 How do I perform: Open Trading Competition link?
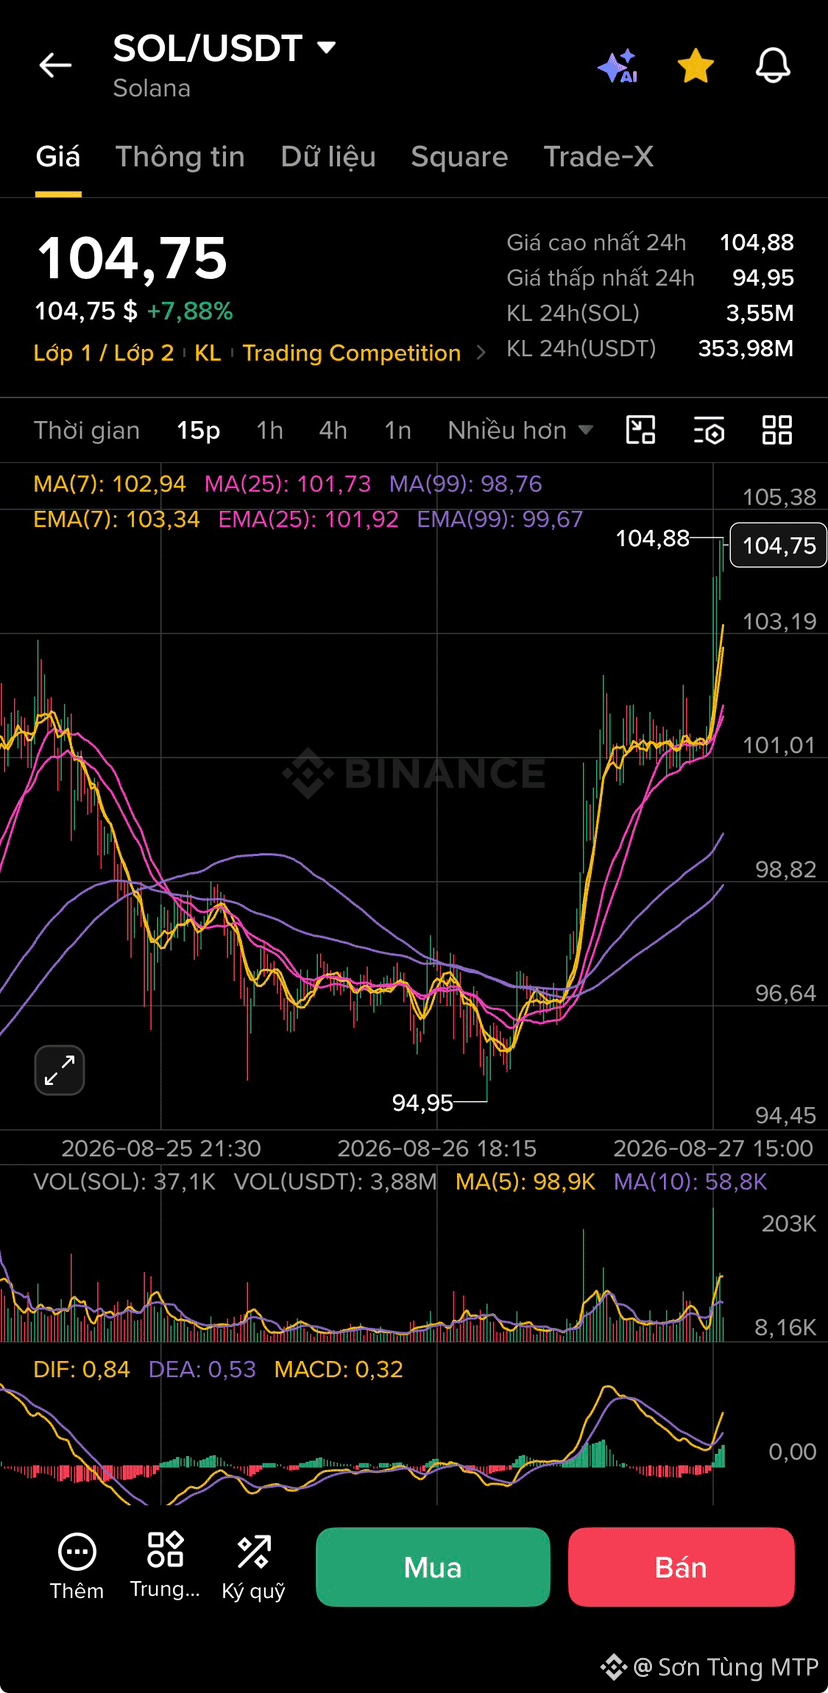[352, 353]
